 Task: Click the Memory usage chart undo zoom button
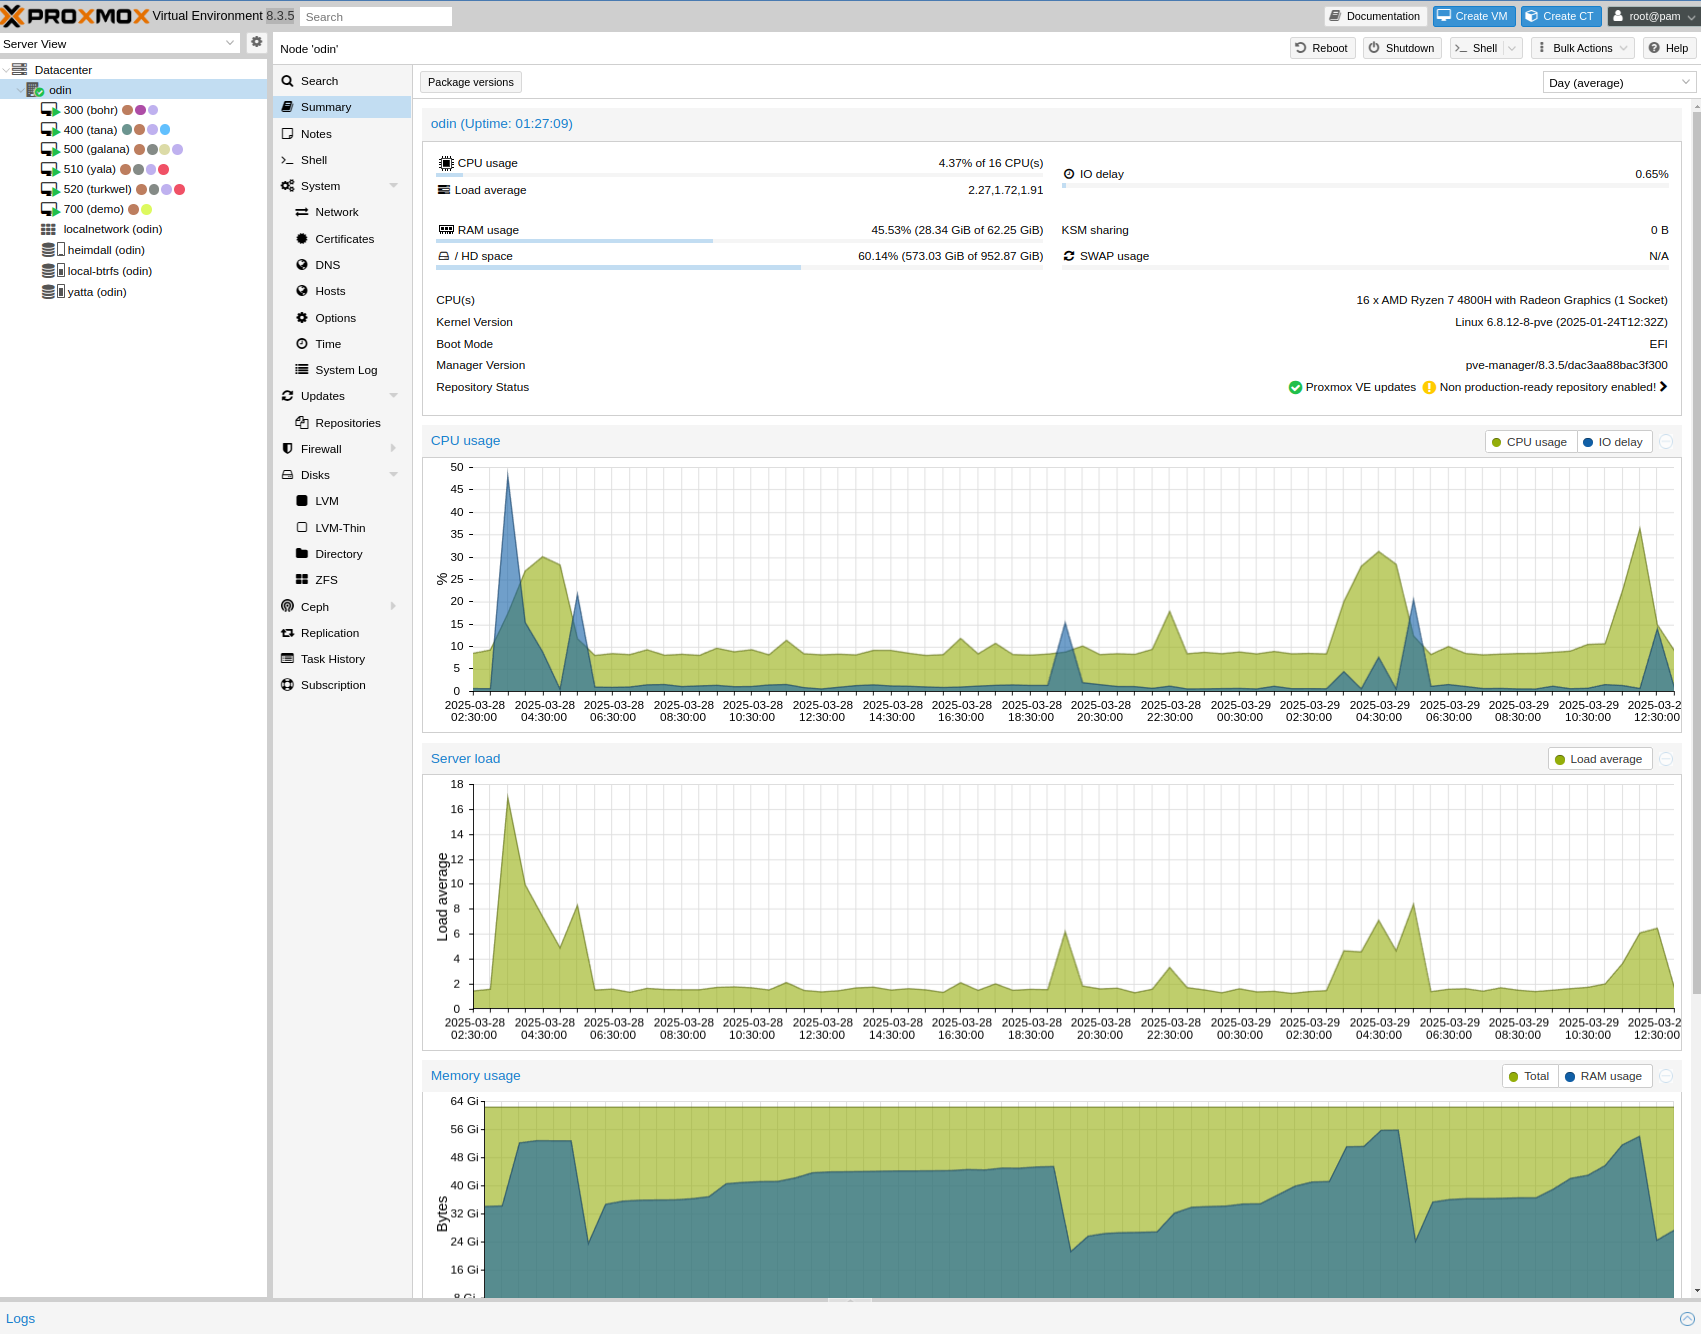pyautogui.click(x=1666, y=1076)
